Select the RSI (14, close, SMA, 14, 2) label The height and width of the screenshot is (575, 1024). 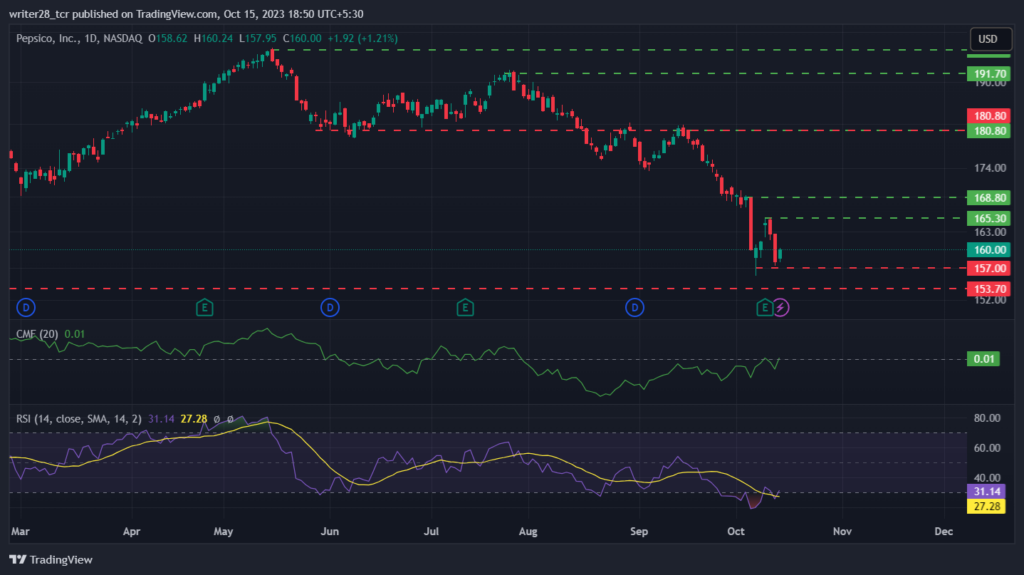coord(78,419)
